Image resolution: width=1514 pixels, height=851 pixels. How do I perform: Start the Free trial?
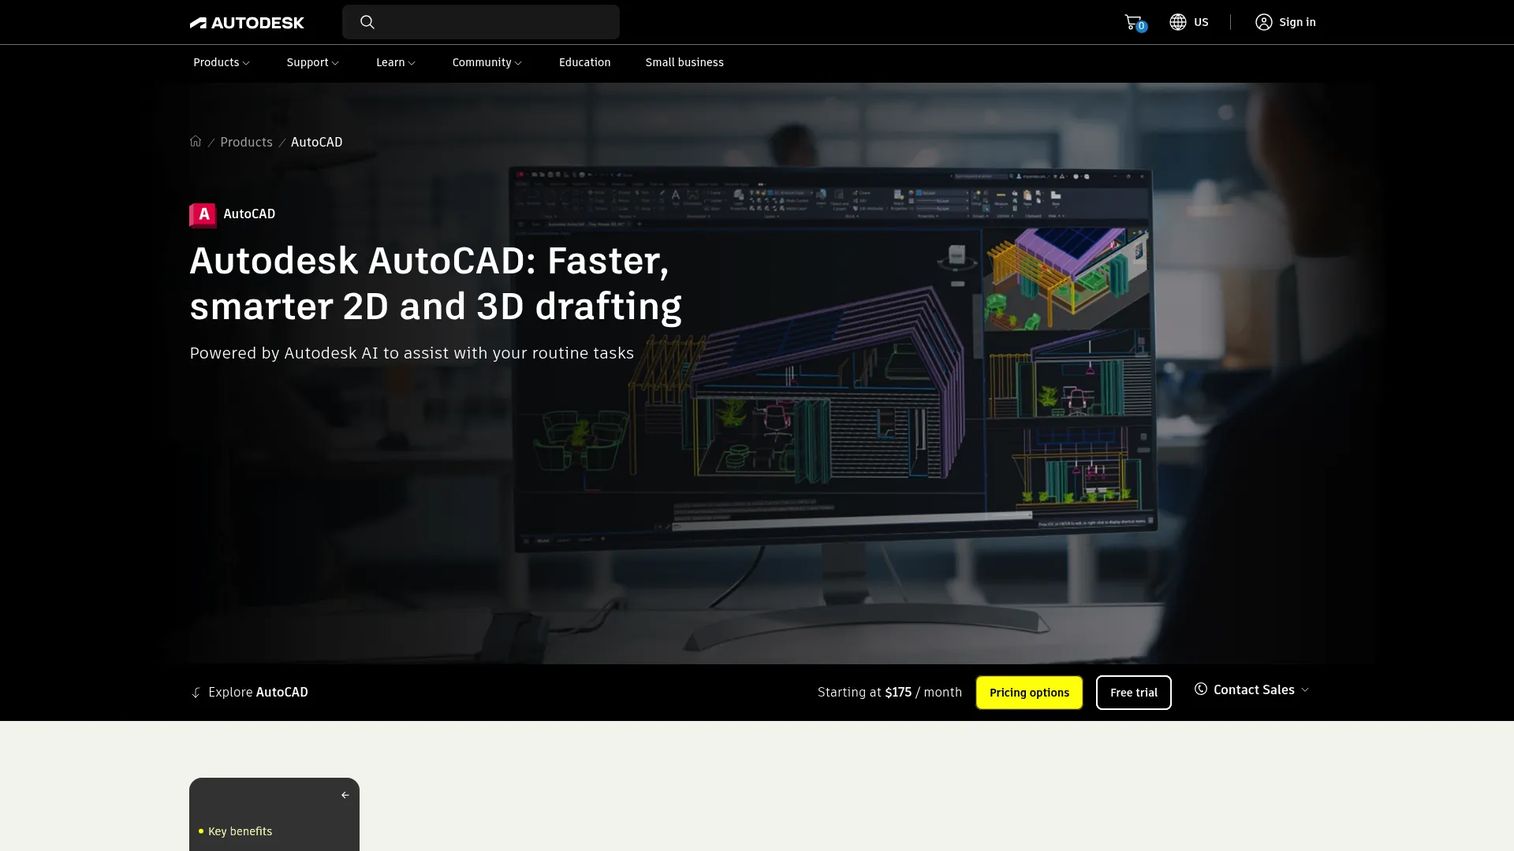pos(1134,692)
